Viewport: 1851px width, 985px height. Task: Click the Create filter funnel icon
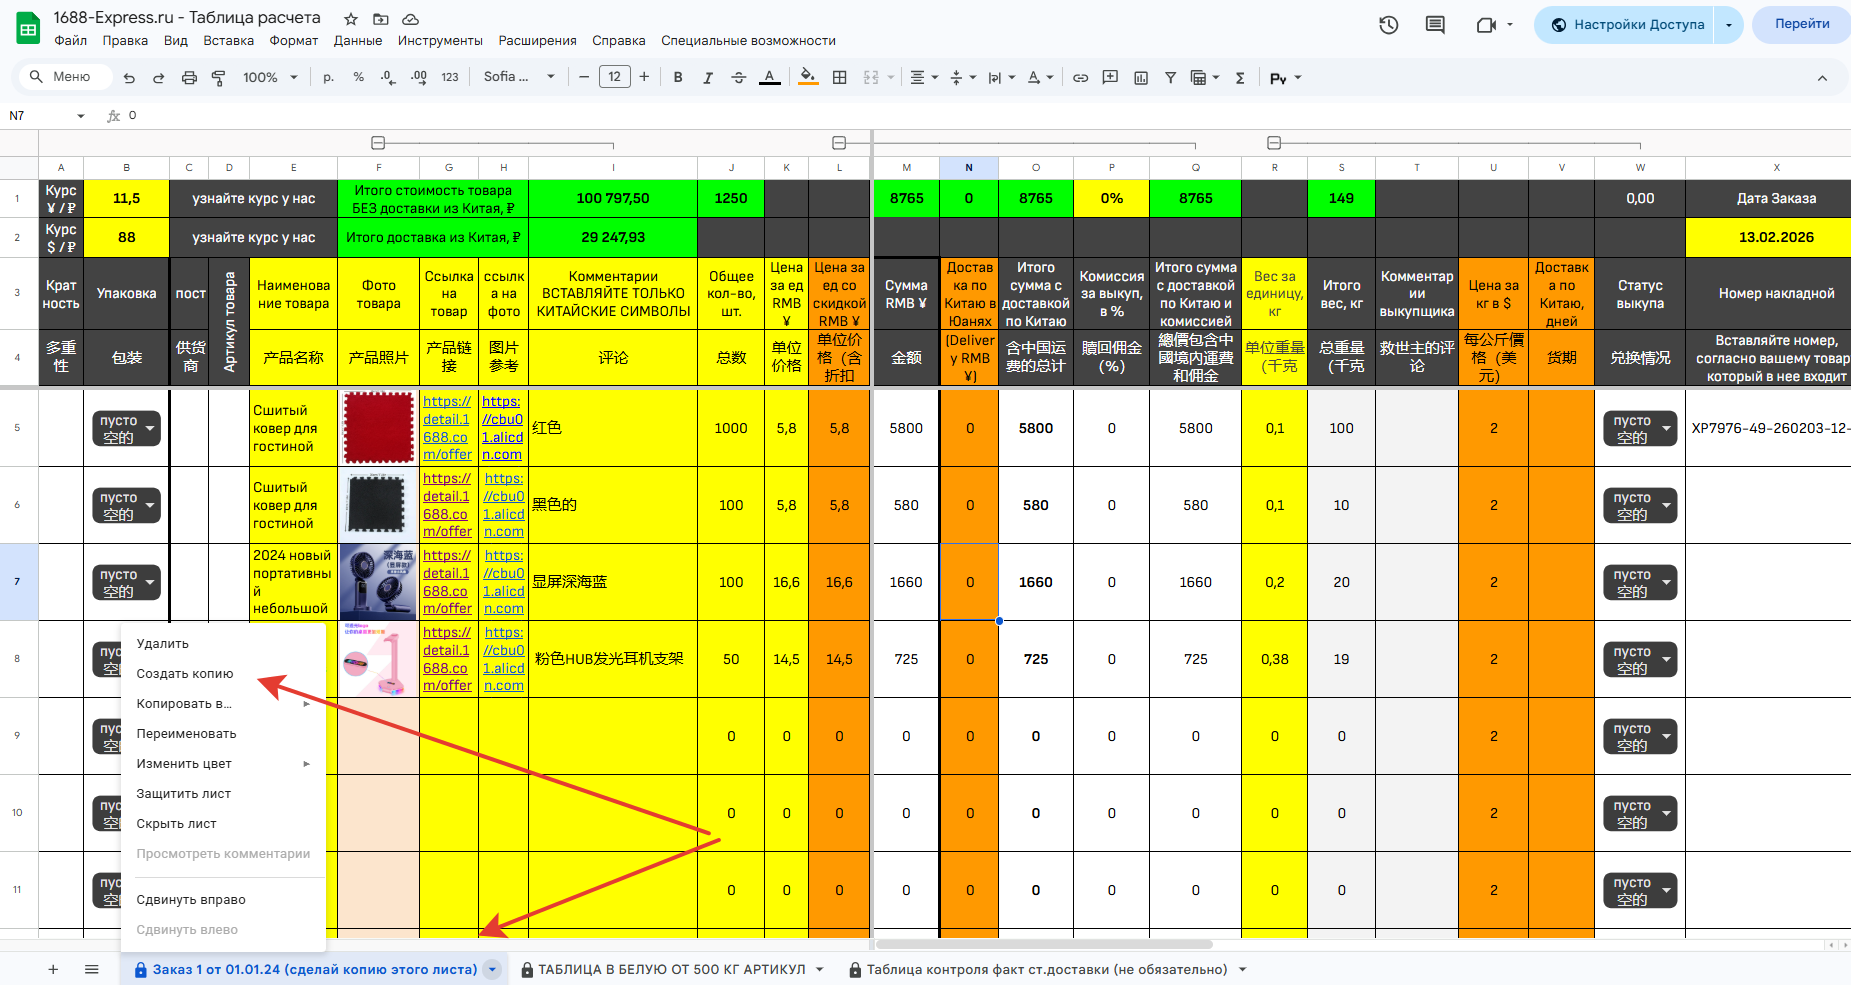[x=1170, y=78]
